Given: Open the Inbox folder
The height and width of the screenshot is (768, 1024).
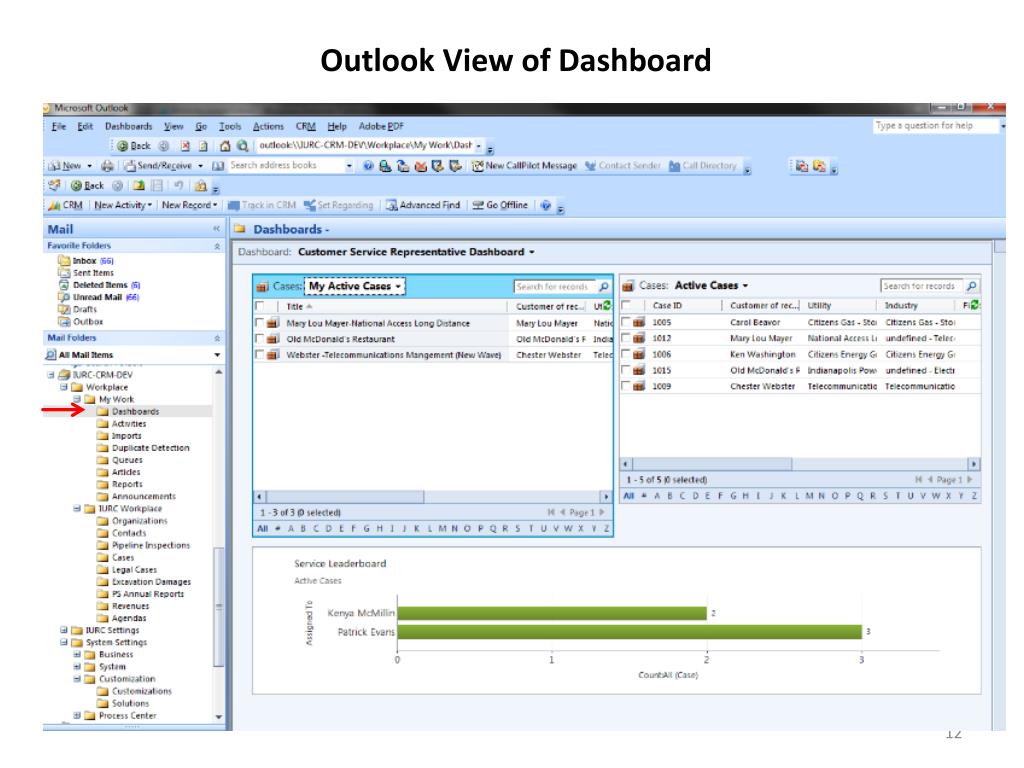Looking at the screenshot, I should tap(85, 261).
